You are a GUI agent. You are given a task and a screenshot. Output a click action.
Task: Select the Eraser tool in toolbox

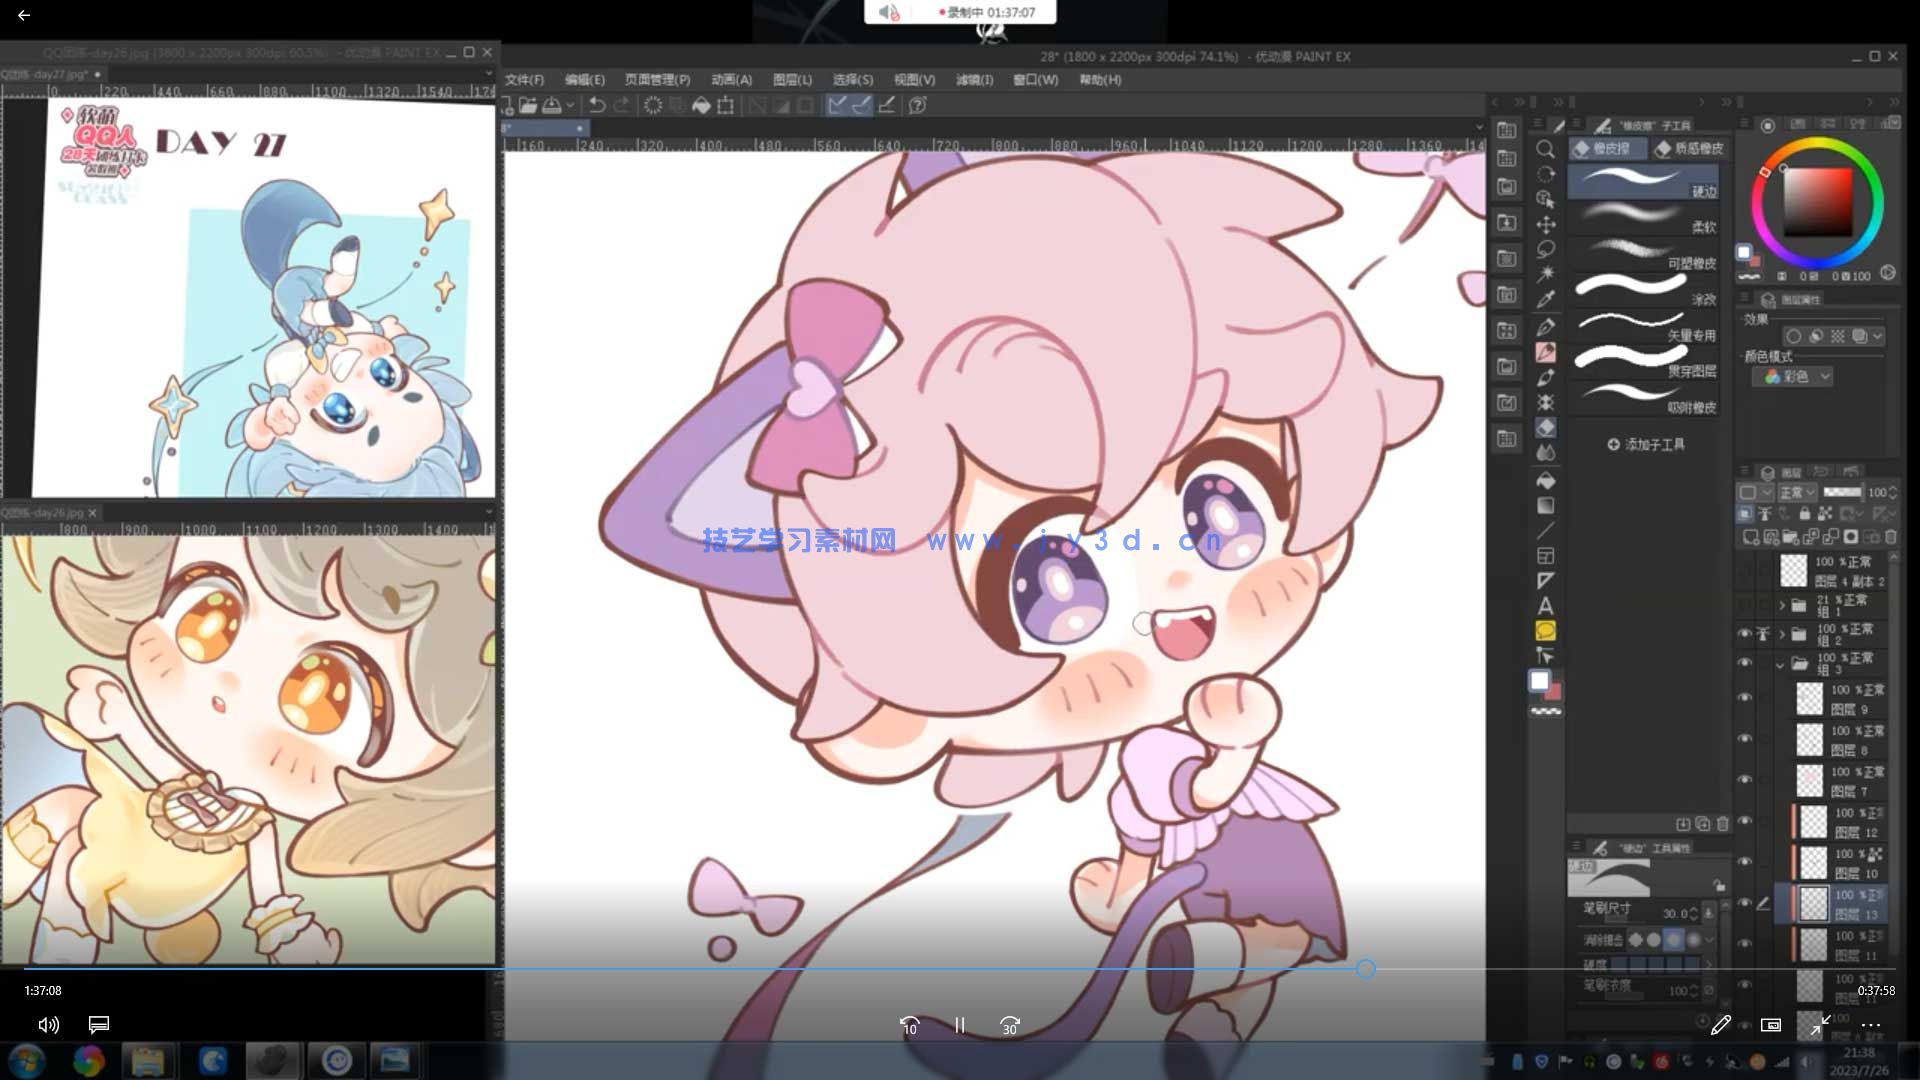(1545, 428)
